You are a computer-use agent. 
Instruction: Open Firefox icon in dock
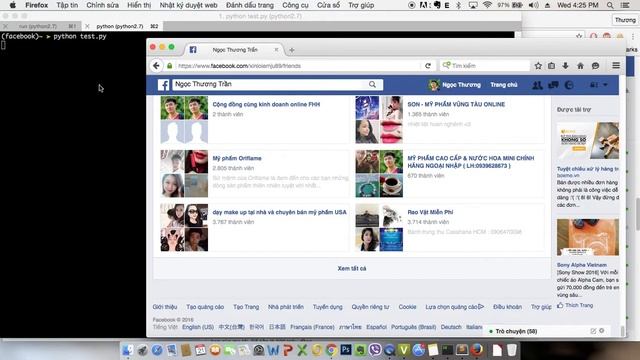[x=476, y=350]
